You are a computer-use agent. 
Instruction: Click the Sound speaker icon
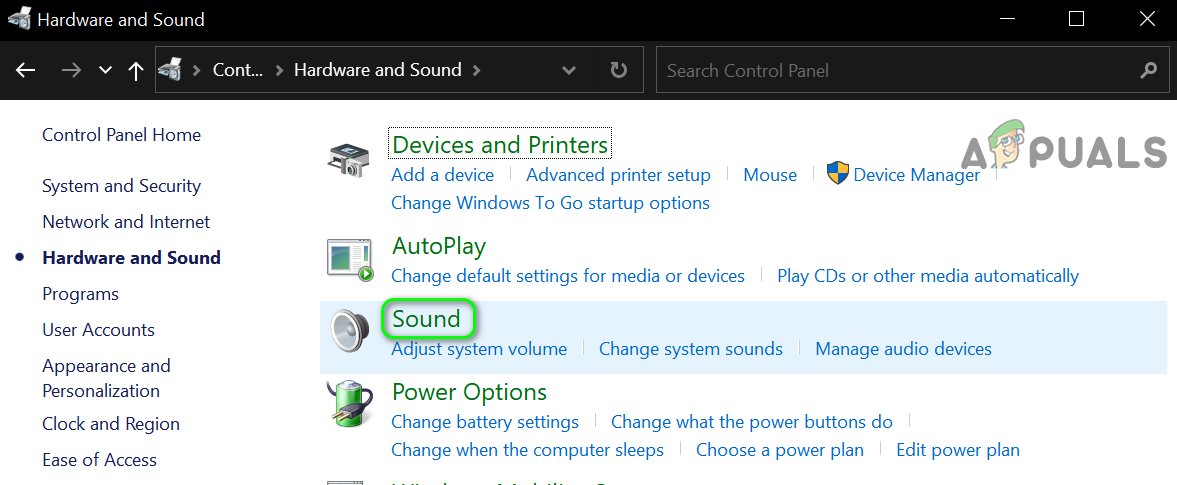(x=350, y=329)
